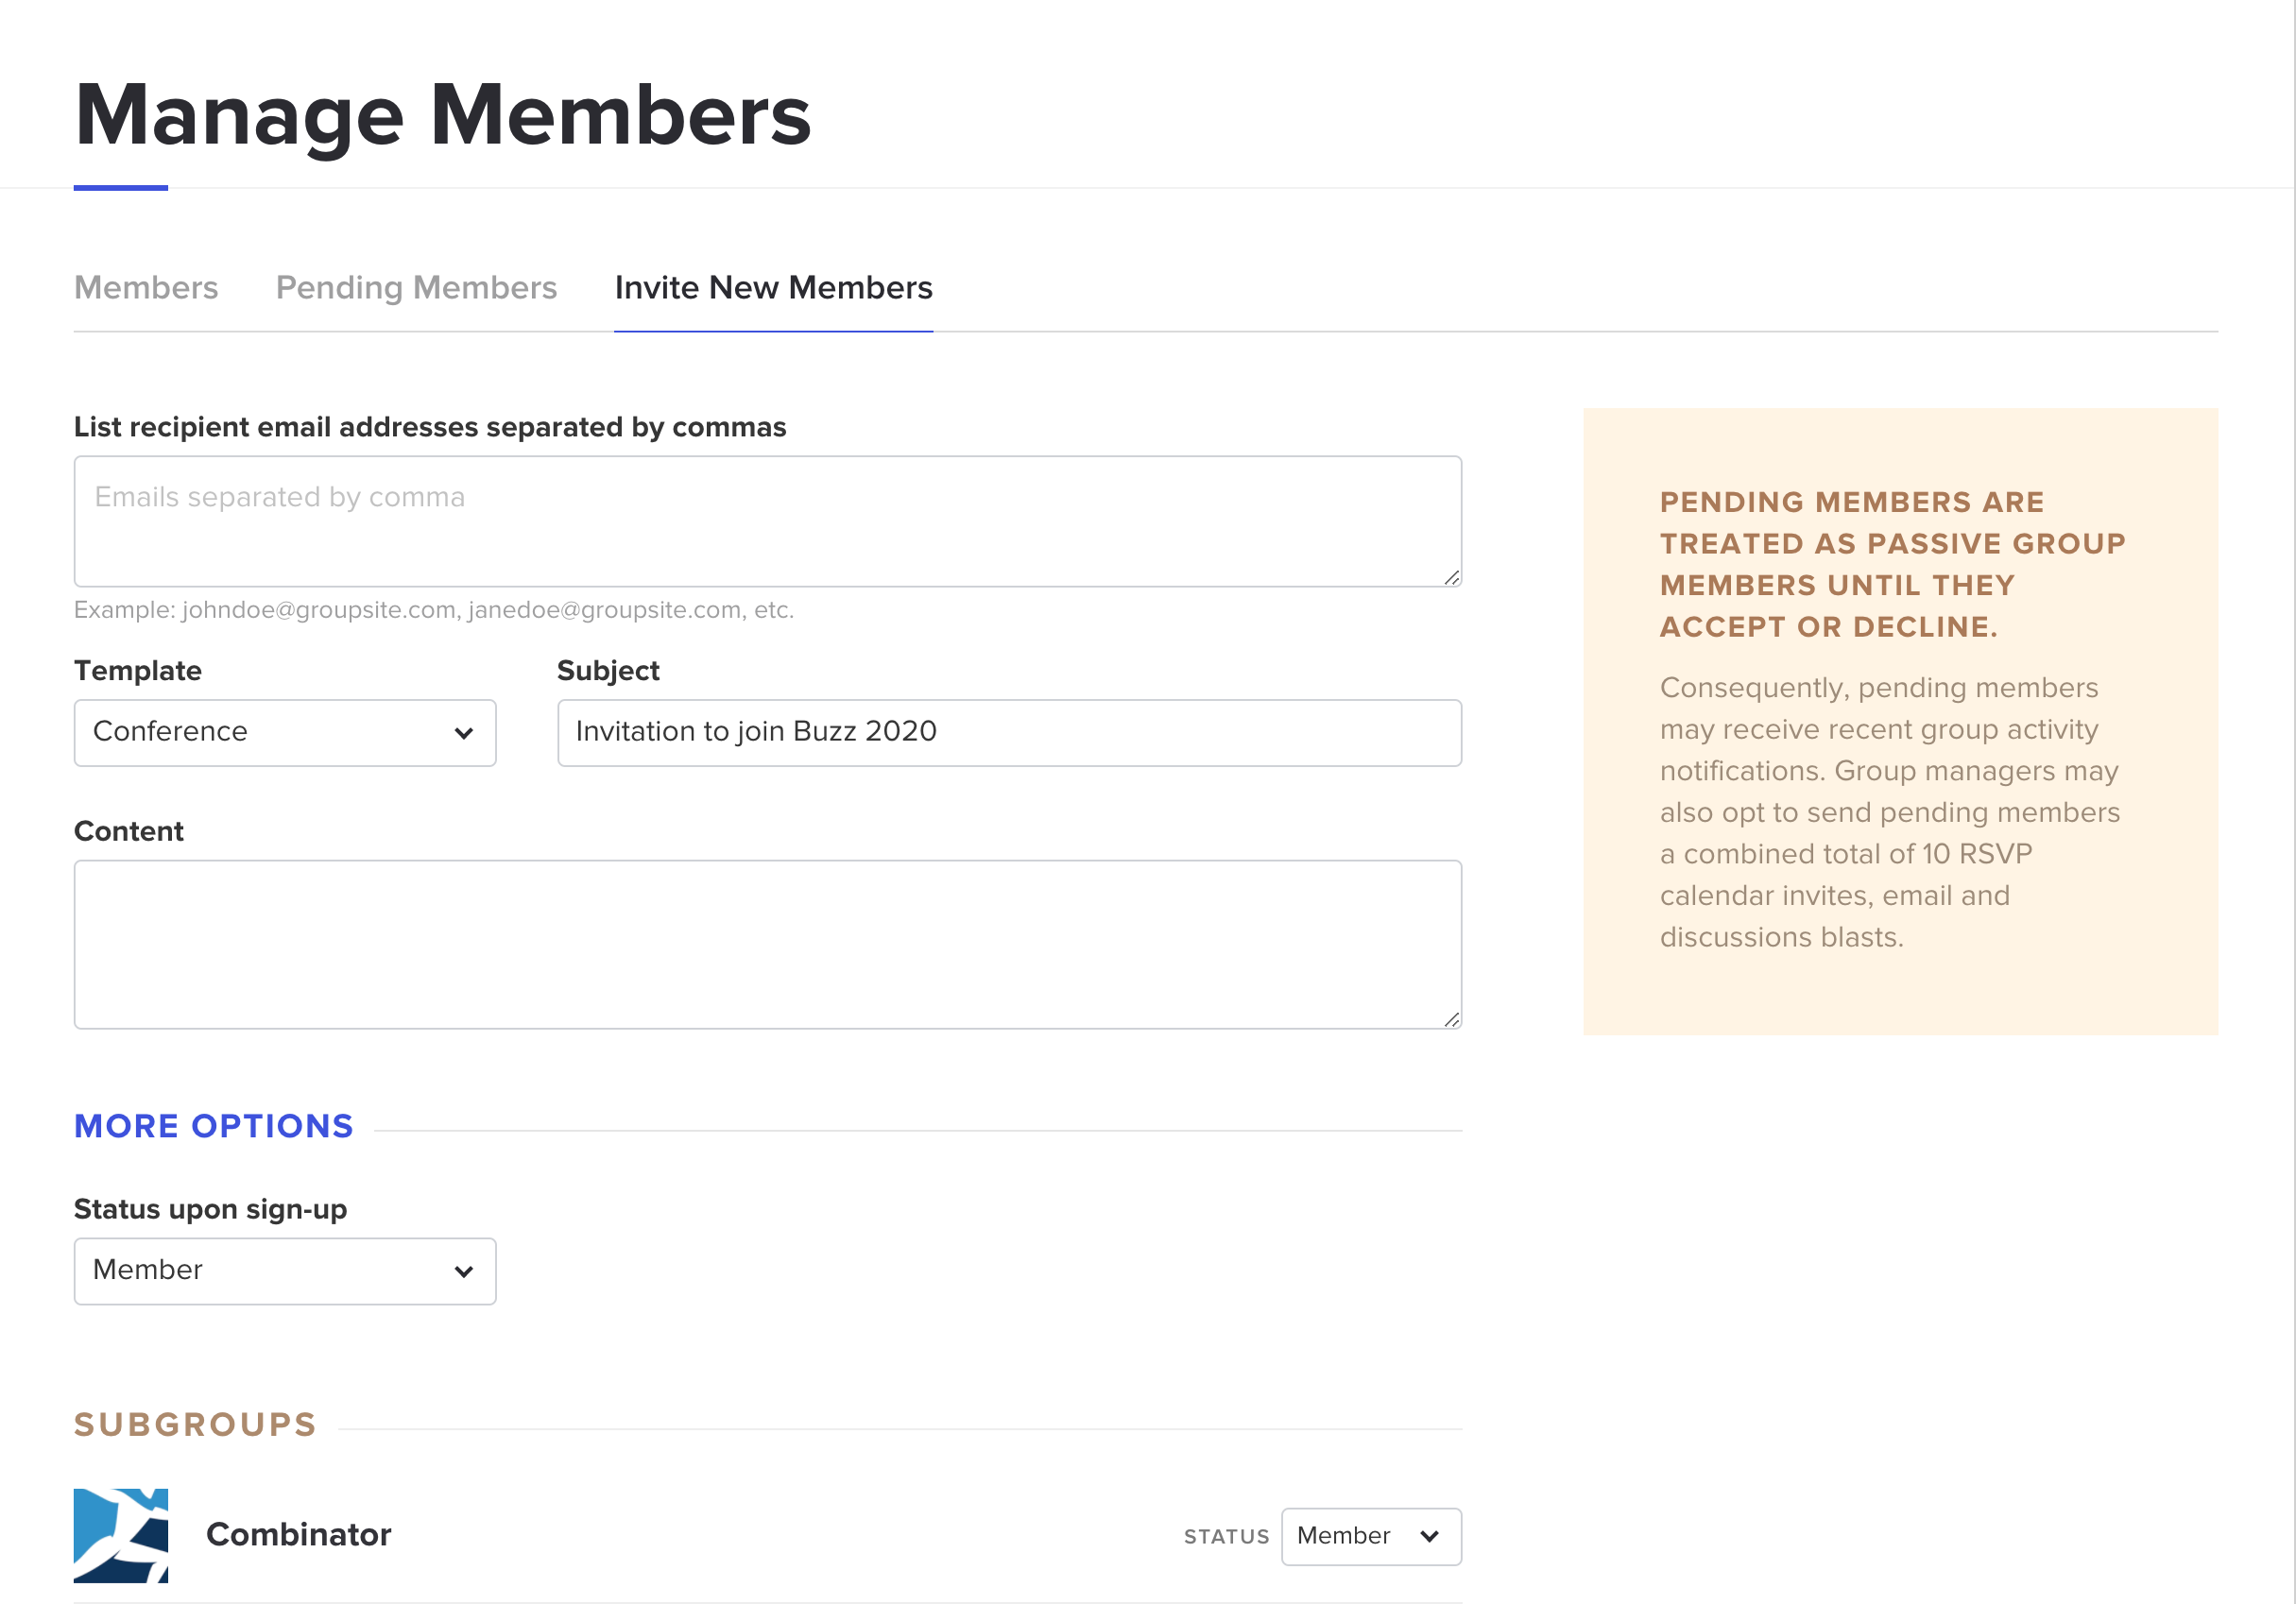This screenshot has width=2296, height=1604.
Task: Click the Combinator status chevron arrow
Action: [x=1429, y=1536]
